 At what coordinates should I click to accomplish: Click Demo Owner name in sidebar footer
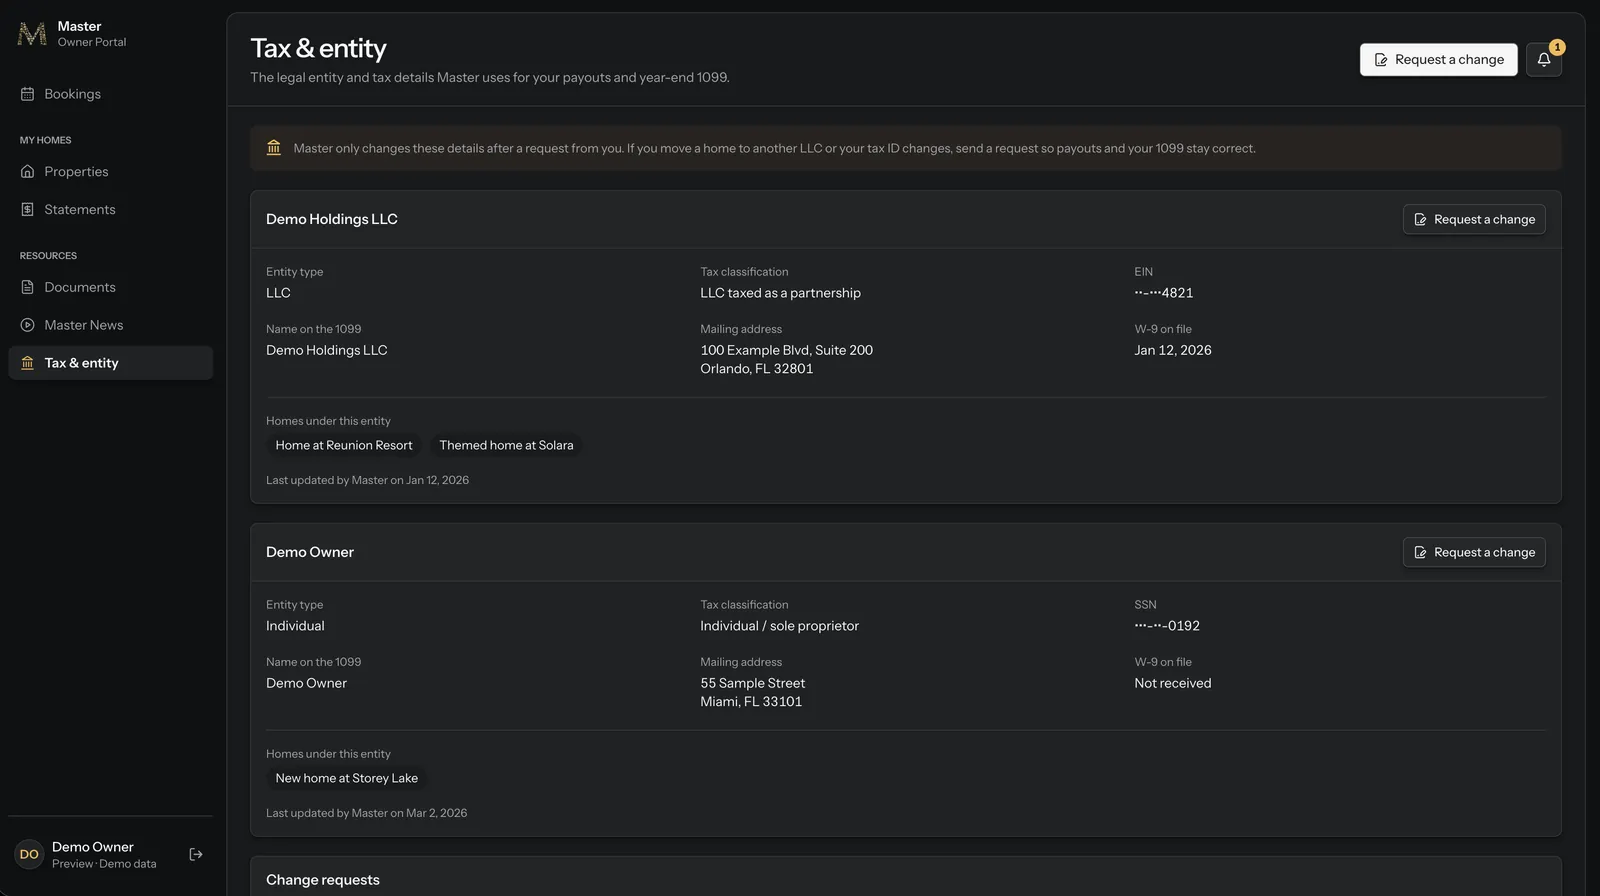pyautogui.click(x=93, y=847)
